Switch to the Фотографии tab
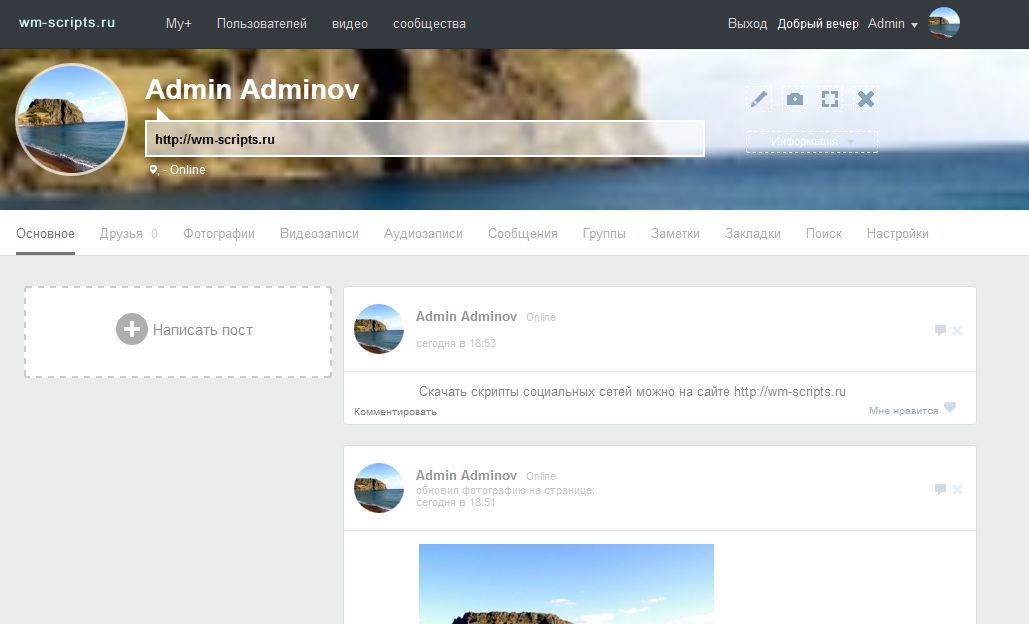 click(x=218, y=234)
